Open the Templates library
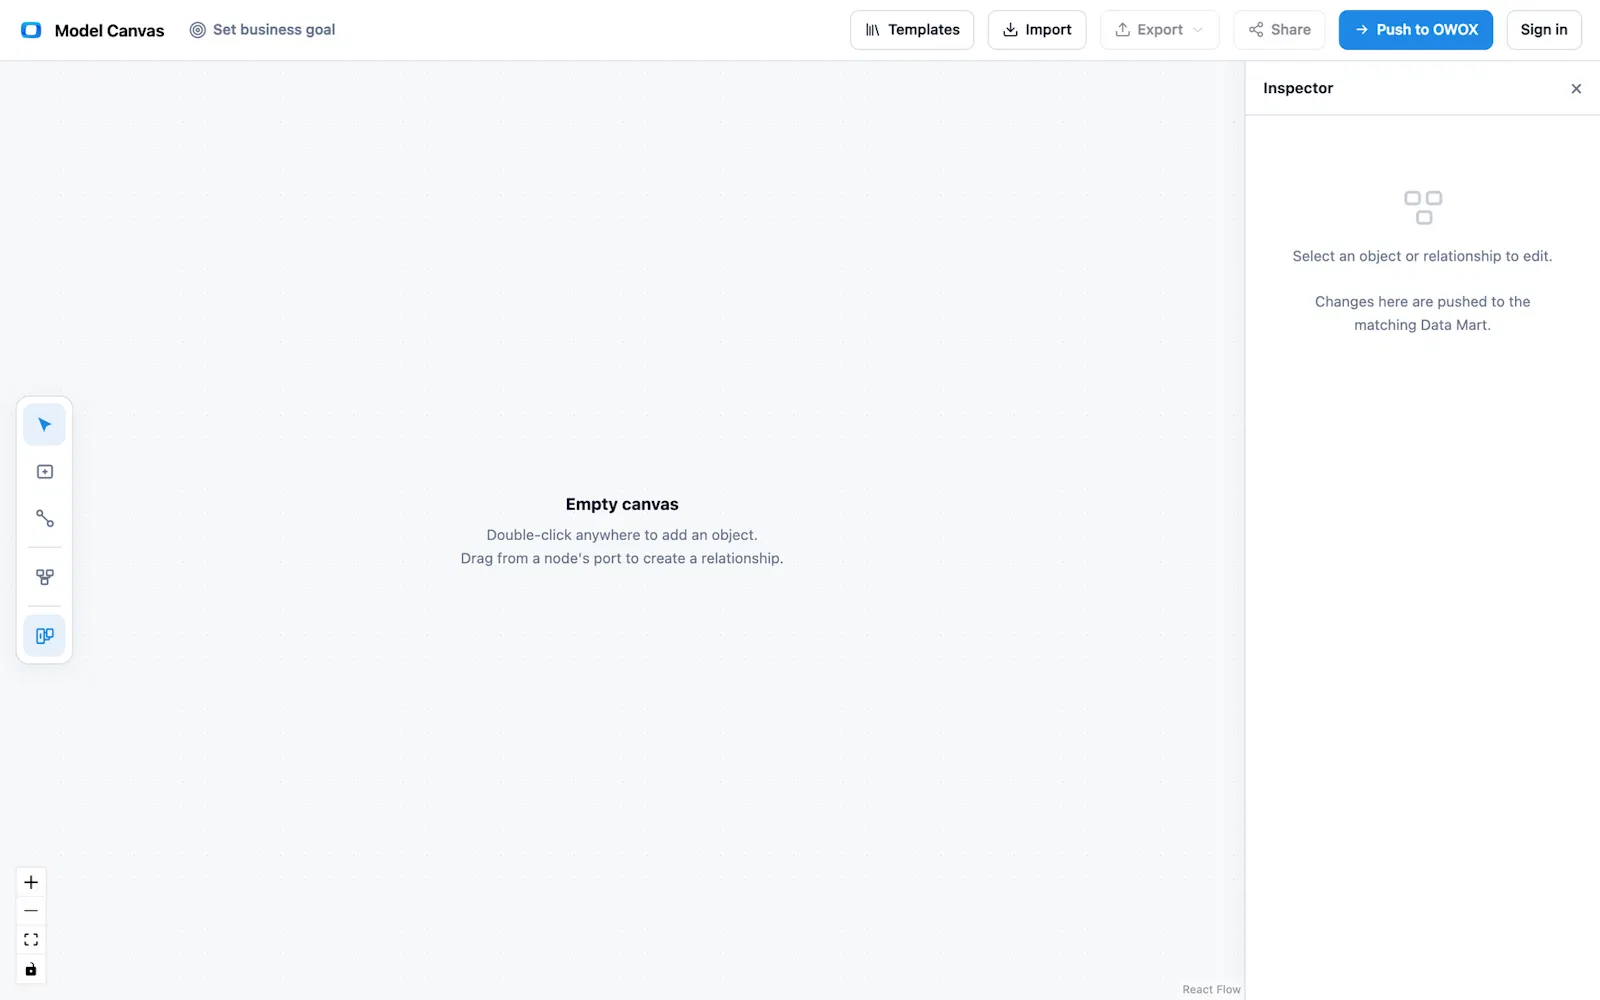Image resolution: width=1600 pixels, height=1000 pixels. (x=912, y=30)
